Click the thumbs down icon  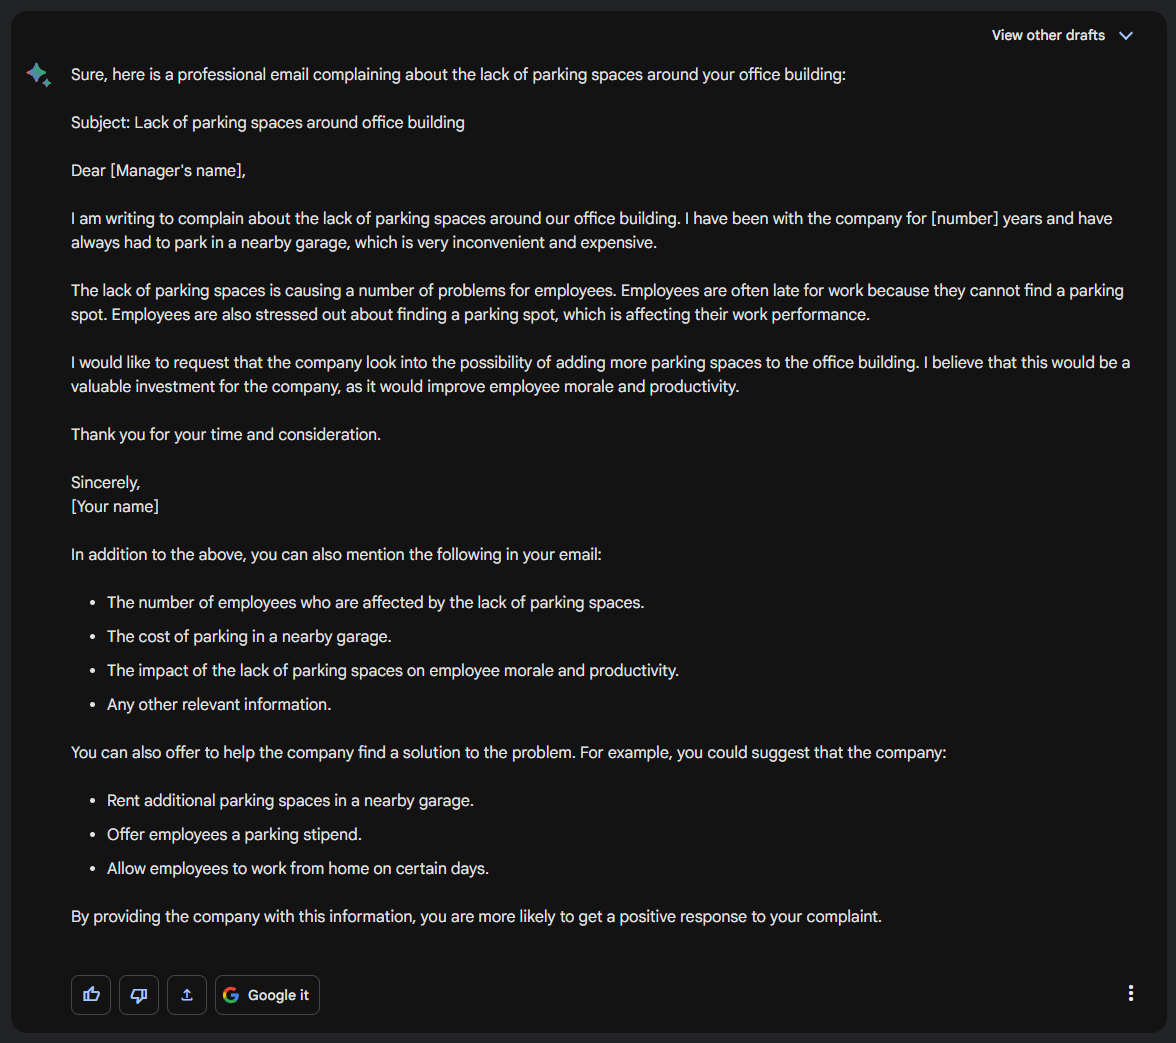pyautogui.click(x=139, y=995)
